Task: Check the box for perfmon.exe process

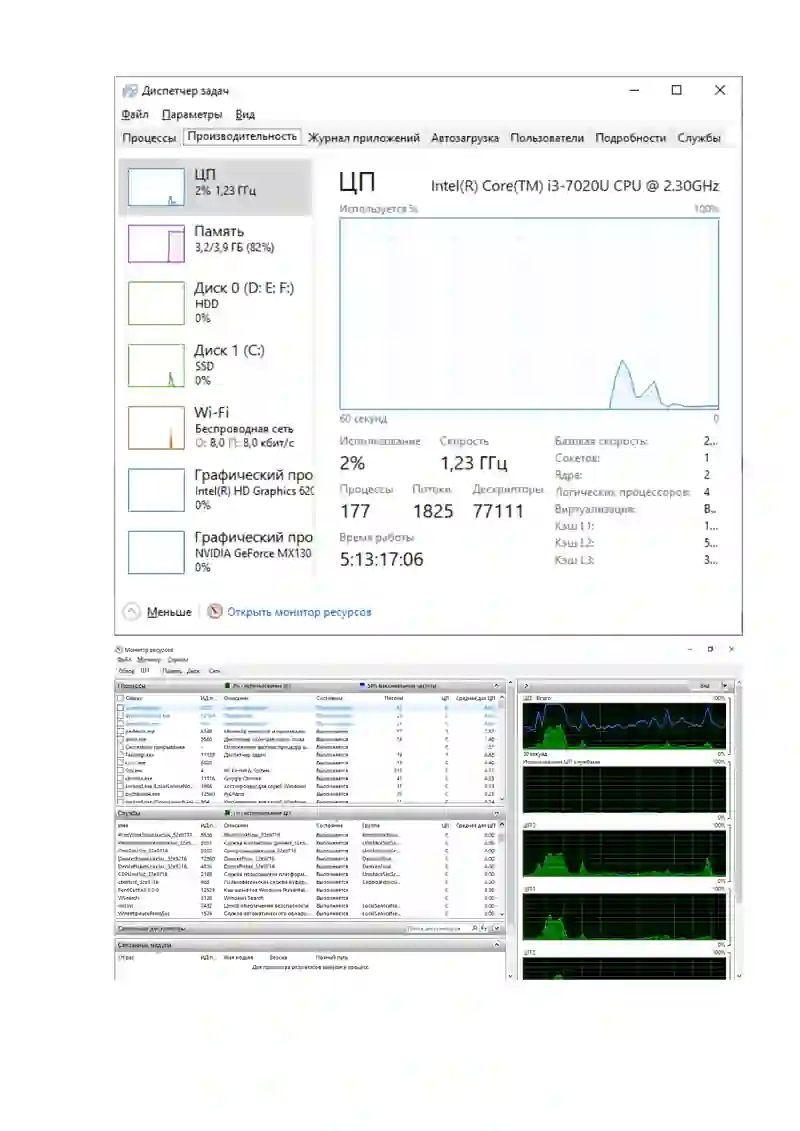Action: pos(120,731)
